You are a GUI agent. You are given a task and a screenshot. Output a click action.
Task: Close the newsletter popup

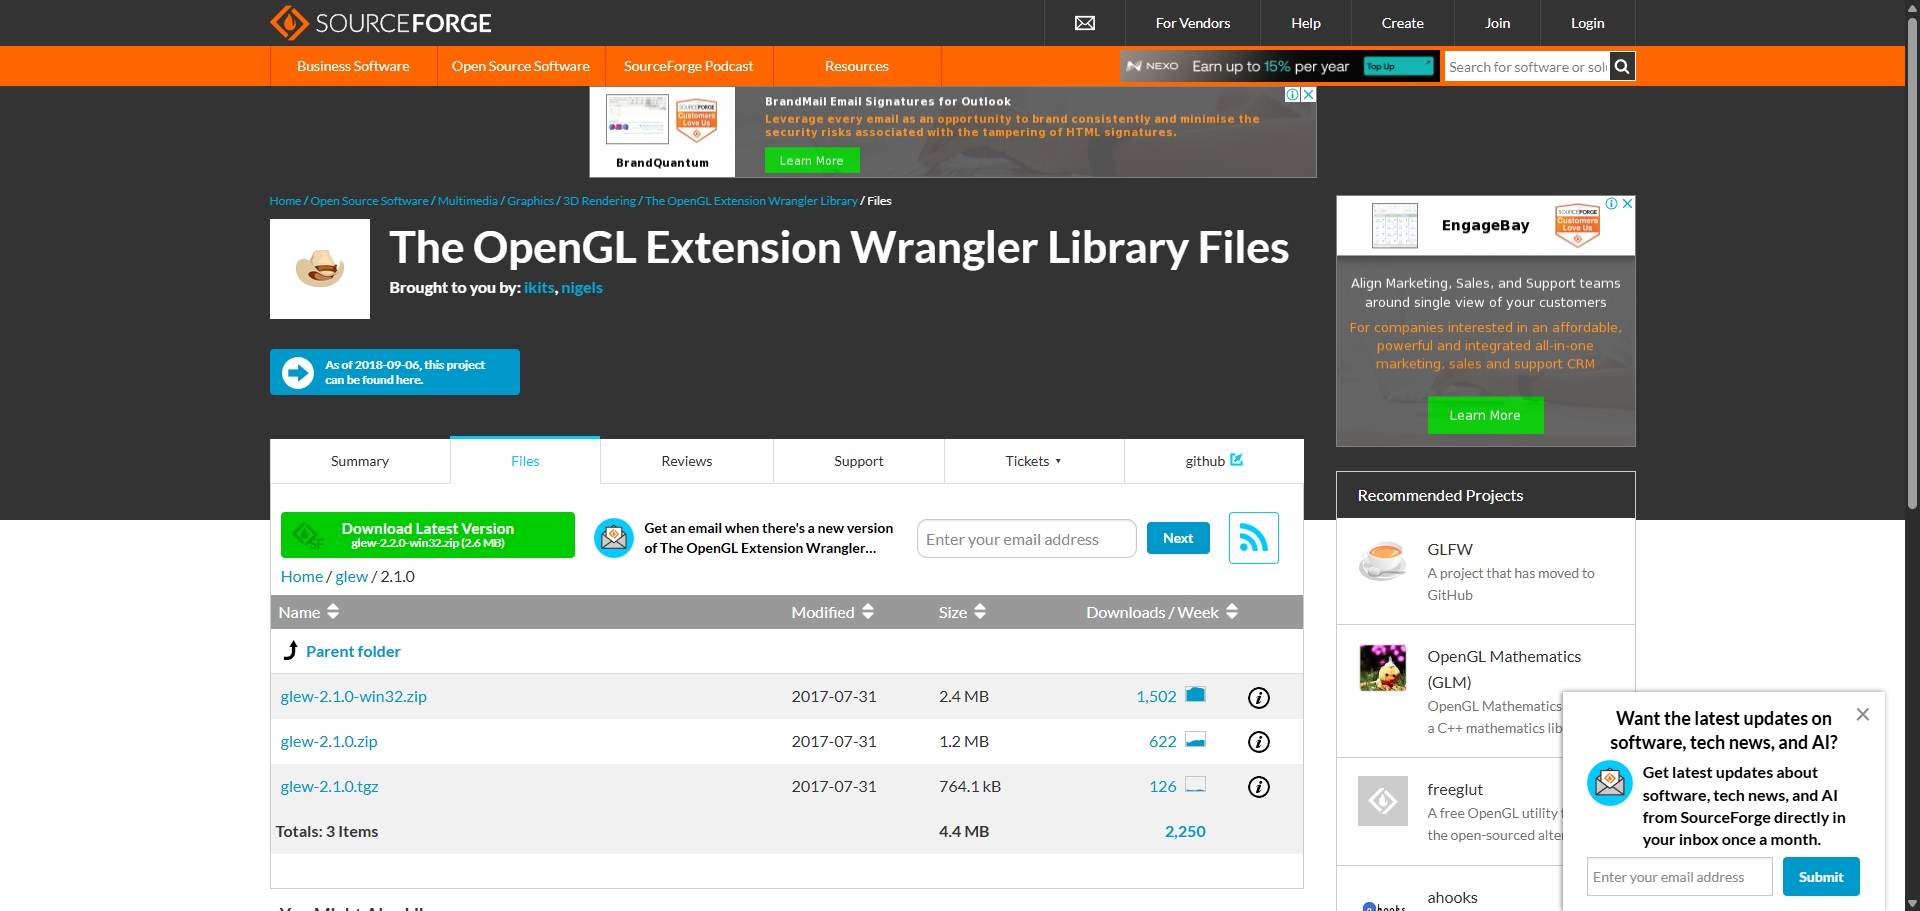tap(1862, 714)
